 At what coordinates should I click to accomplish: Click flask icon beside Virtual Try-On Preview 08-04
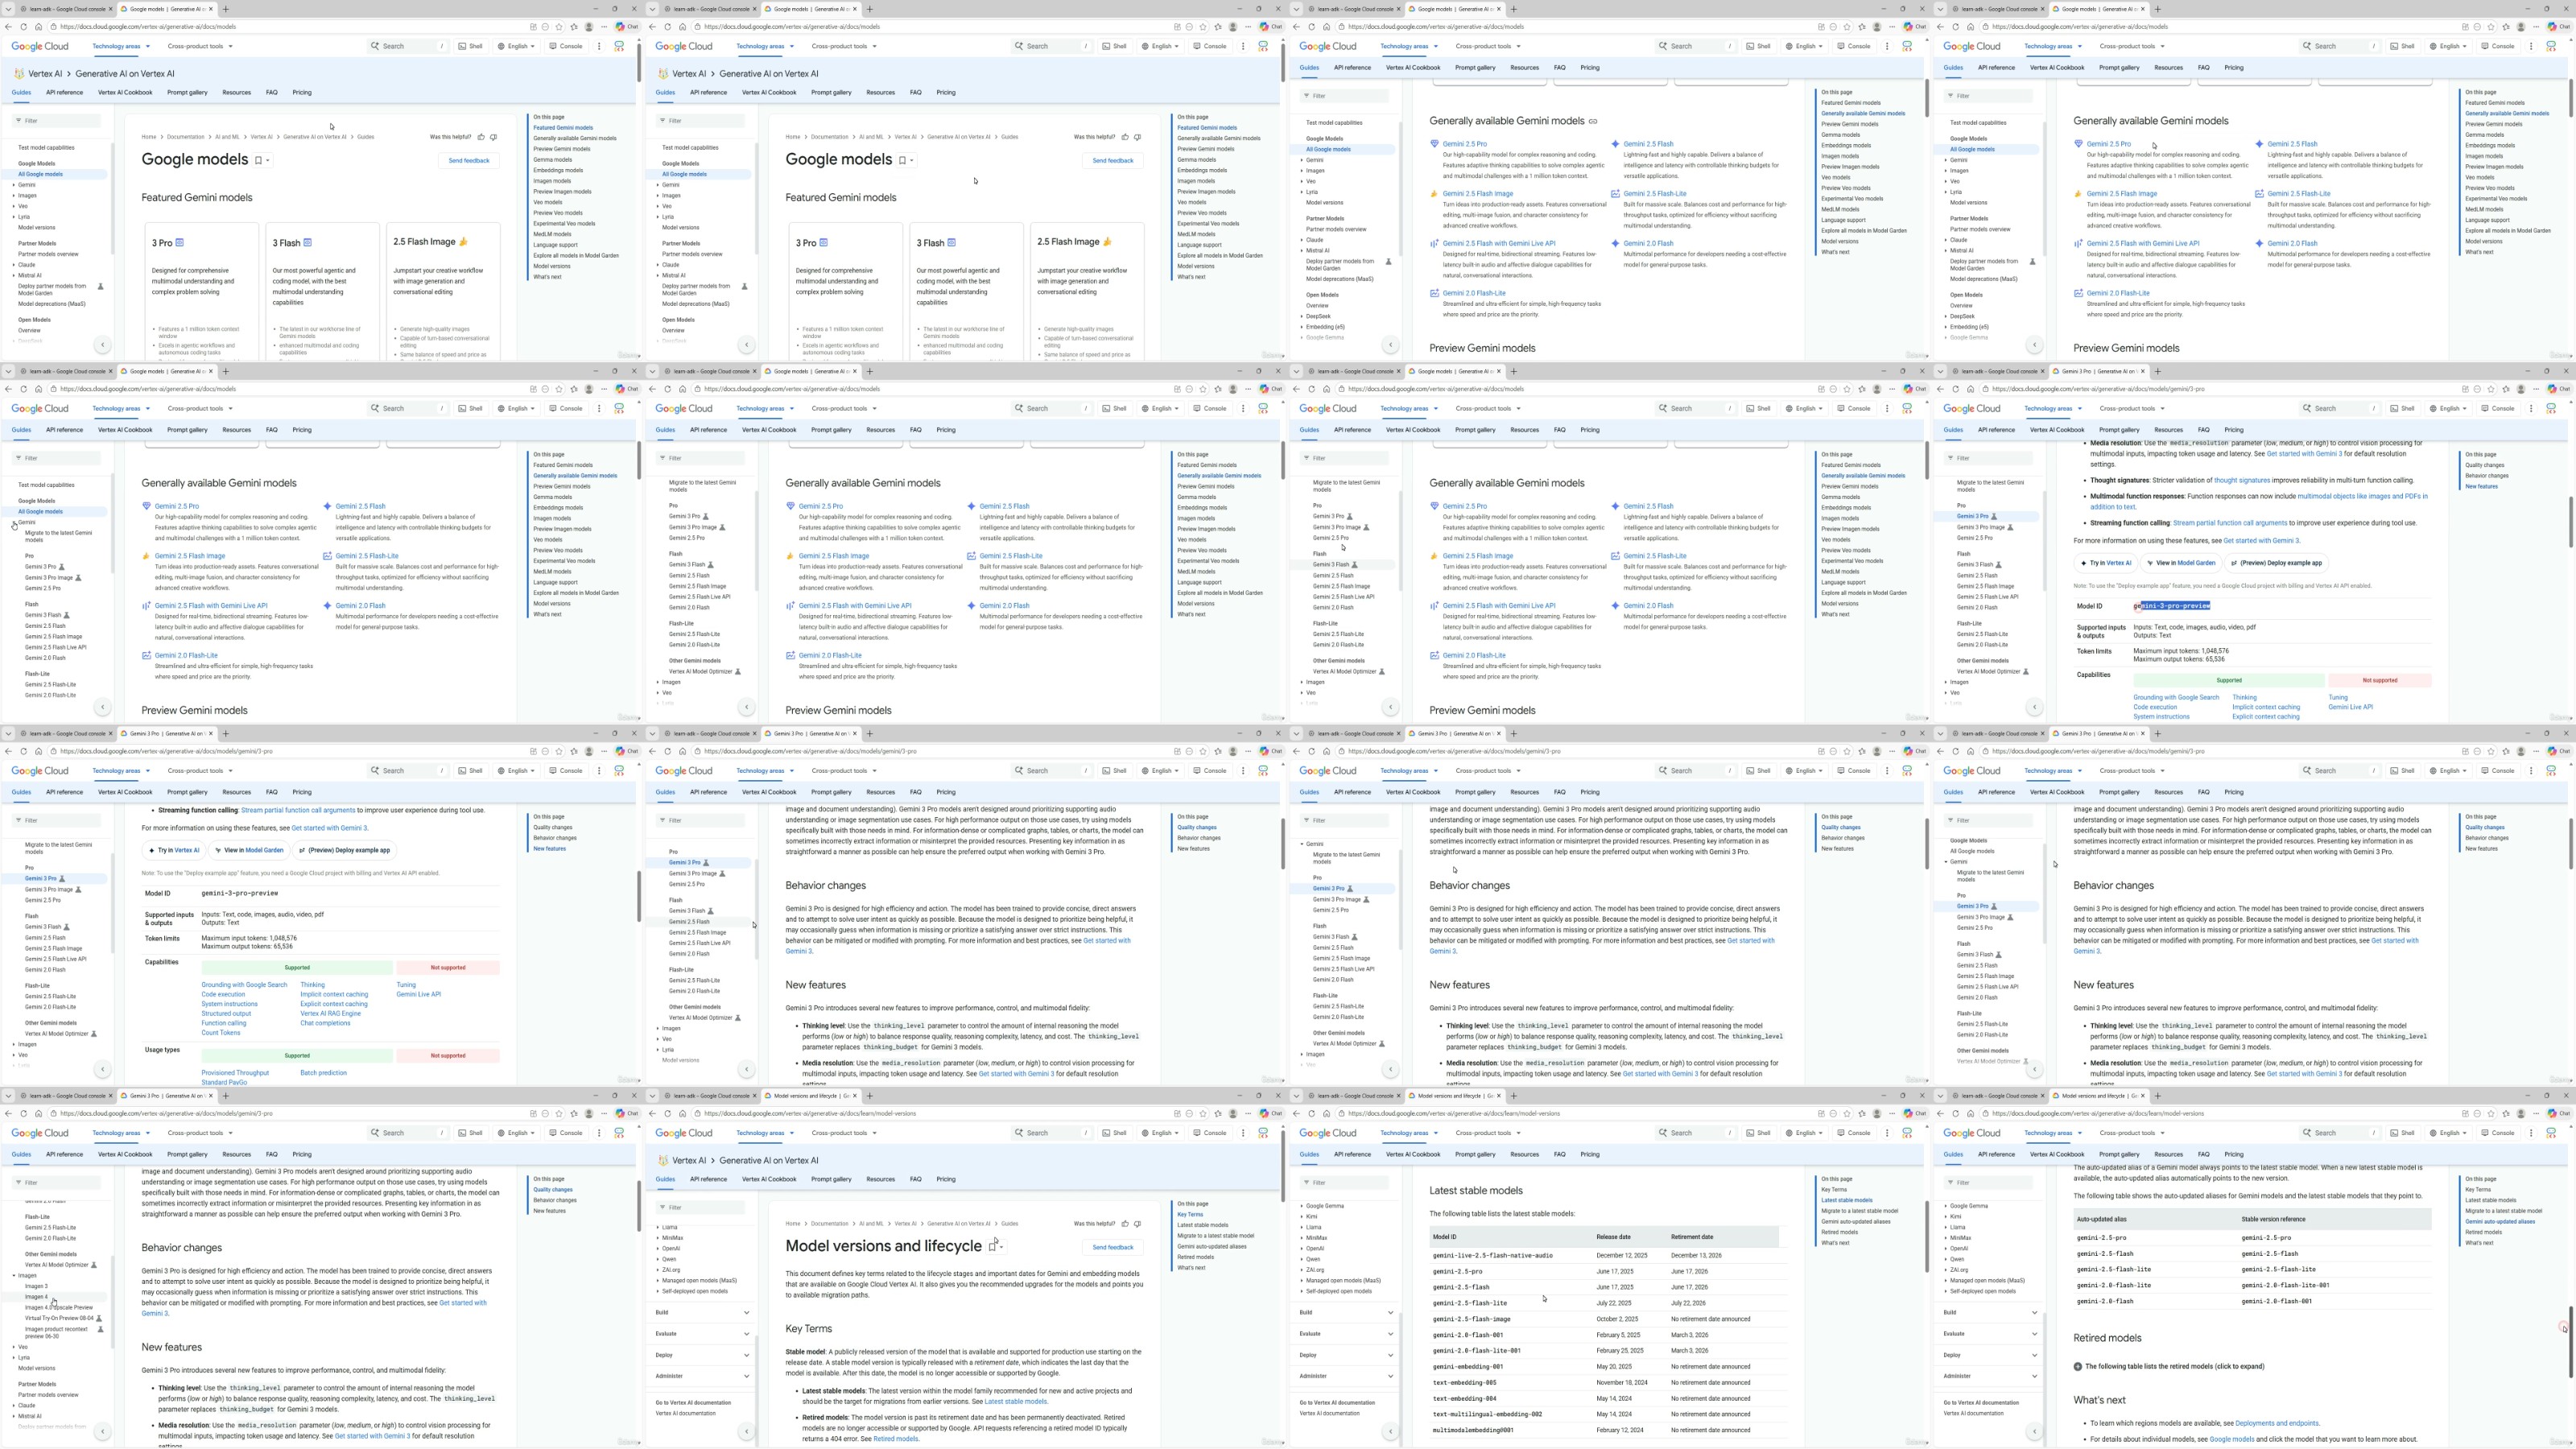click(99, 1318)
